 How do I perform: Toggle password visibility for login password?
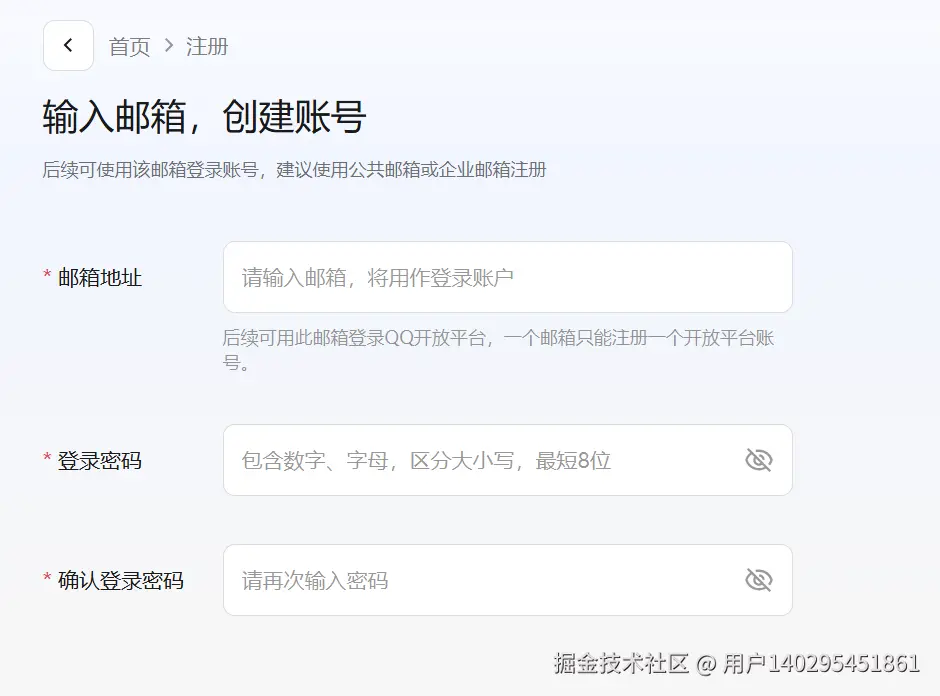click(x=758, y=460)
